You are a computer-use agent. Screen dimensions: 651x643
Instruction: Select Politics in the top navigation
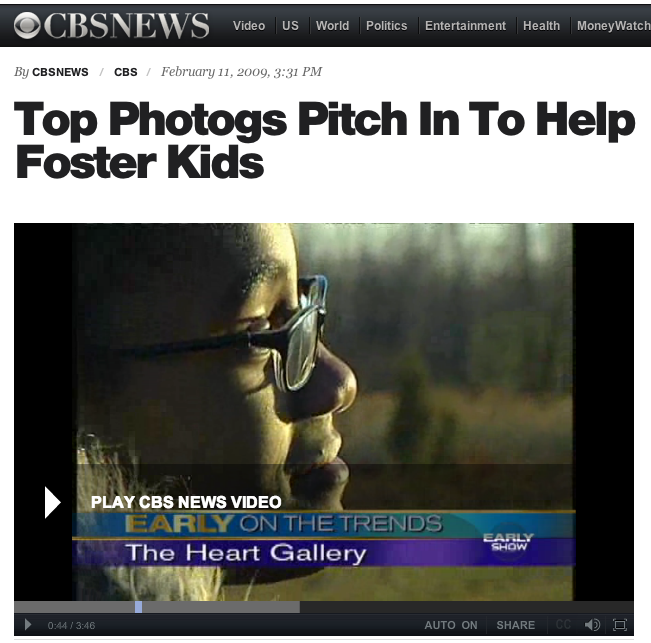click(387, 26)
